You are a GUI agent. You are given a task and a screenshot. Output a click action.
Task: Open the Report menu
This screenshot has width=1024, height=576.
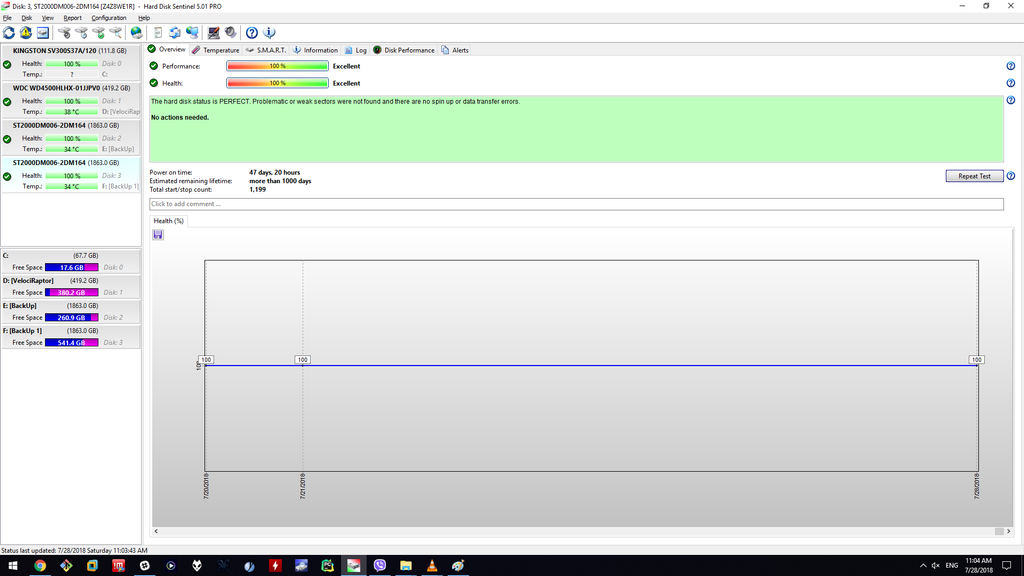click(x=72, y=18)
